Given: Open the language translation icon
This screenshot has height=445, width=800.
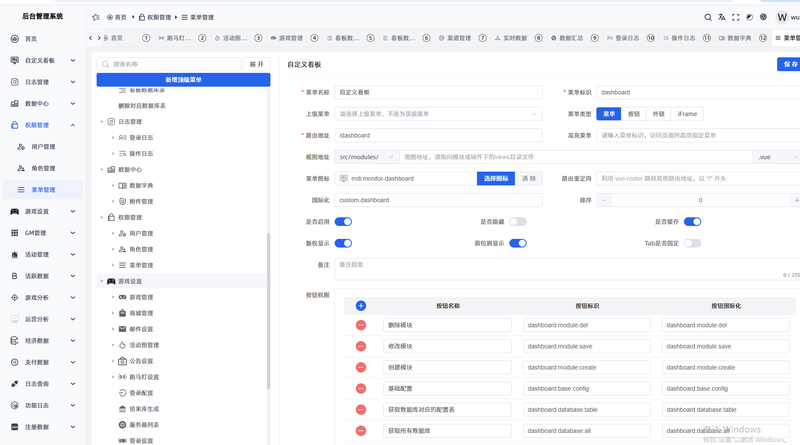Looking at the screenshot, I should [721, 17].
